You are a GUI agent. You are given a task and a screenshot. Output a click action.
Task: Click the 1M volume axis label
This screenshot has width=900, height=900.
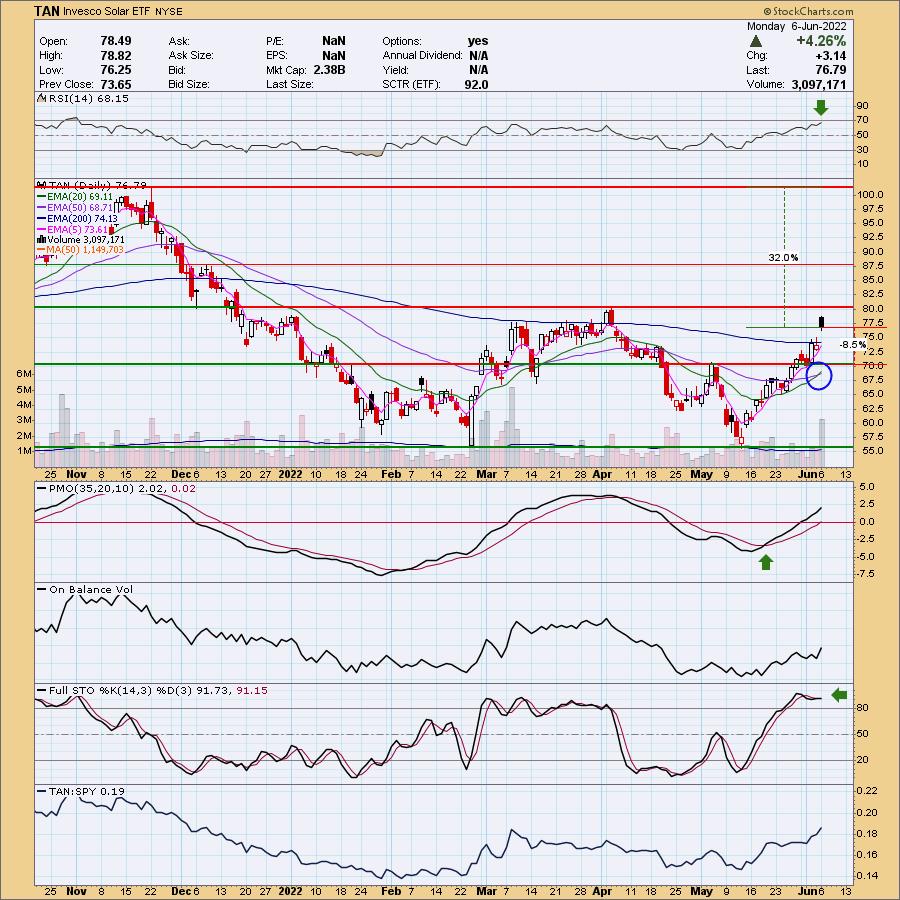pos(24,451)
